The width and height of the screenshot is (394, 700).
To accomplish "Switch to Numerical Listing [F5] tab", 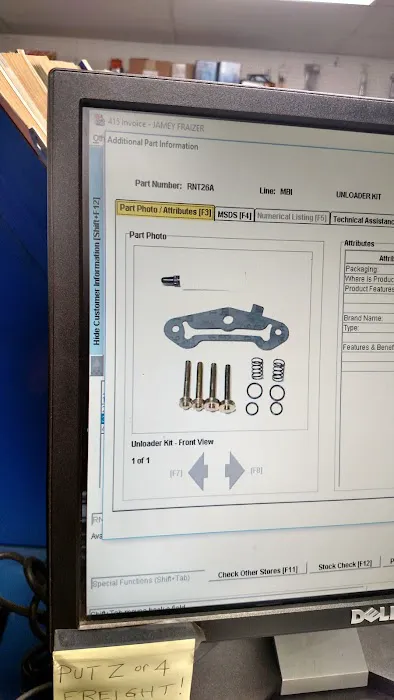I will click(x=292, y=217).
